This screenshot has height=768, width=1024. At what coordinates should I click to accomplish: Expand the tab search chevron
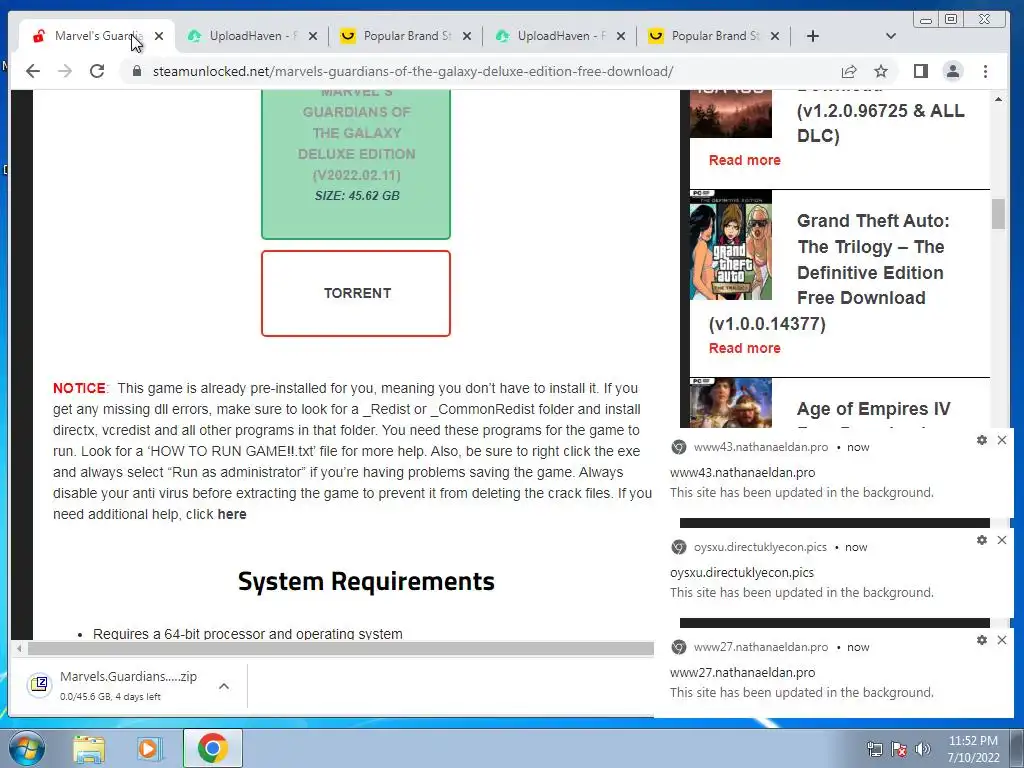click(891, 36)
